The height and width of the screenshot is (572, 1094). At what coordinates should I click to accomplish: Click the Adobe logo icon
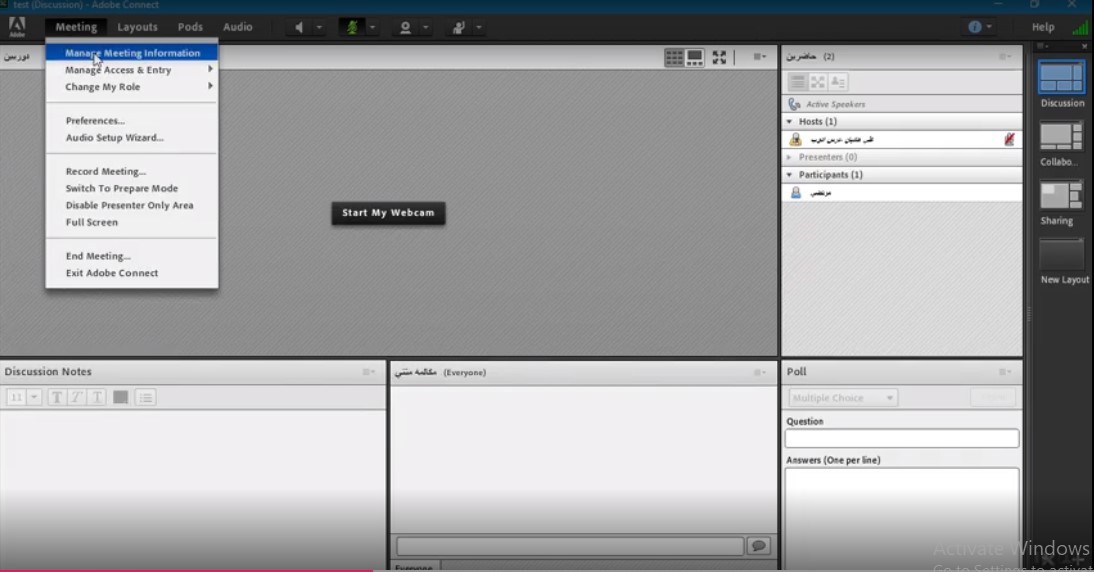click(17, 27)
